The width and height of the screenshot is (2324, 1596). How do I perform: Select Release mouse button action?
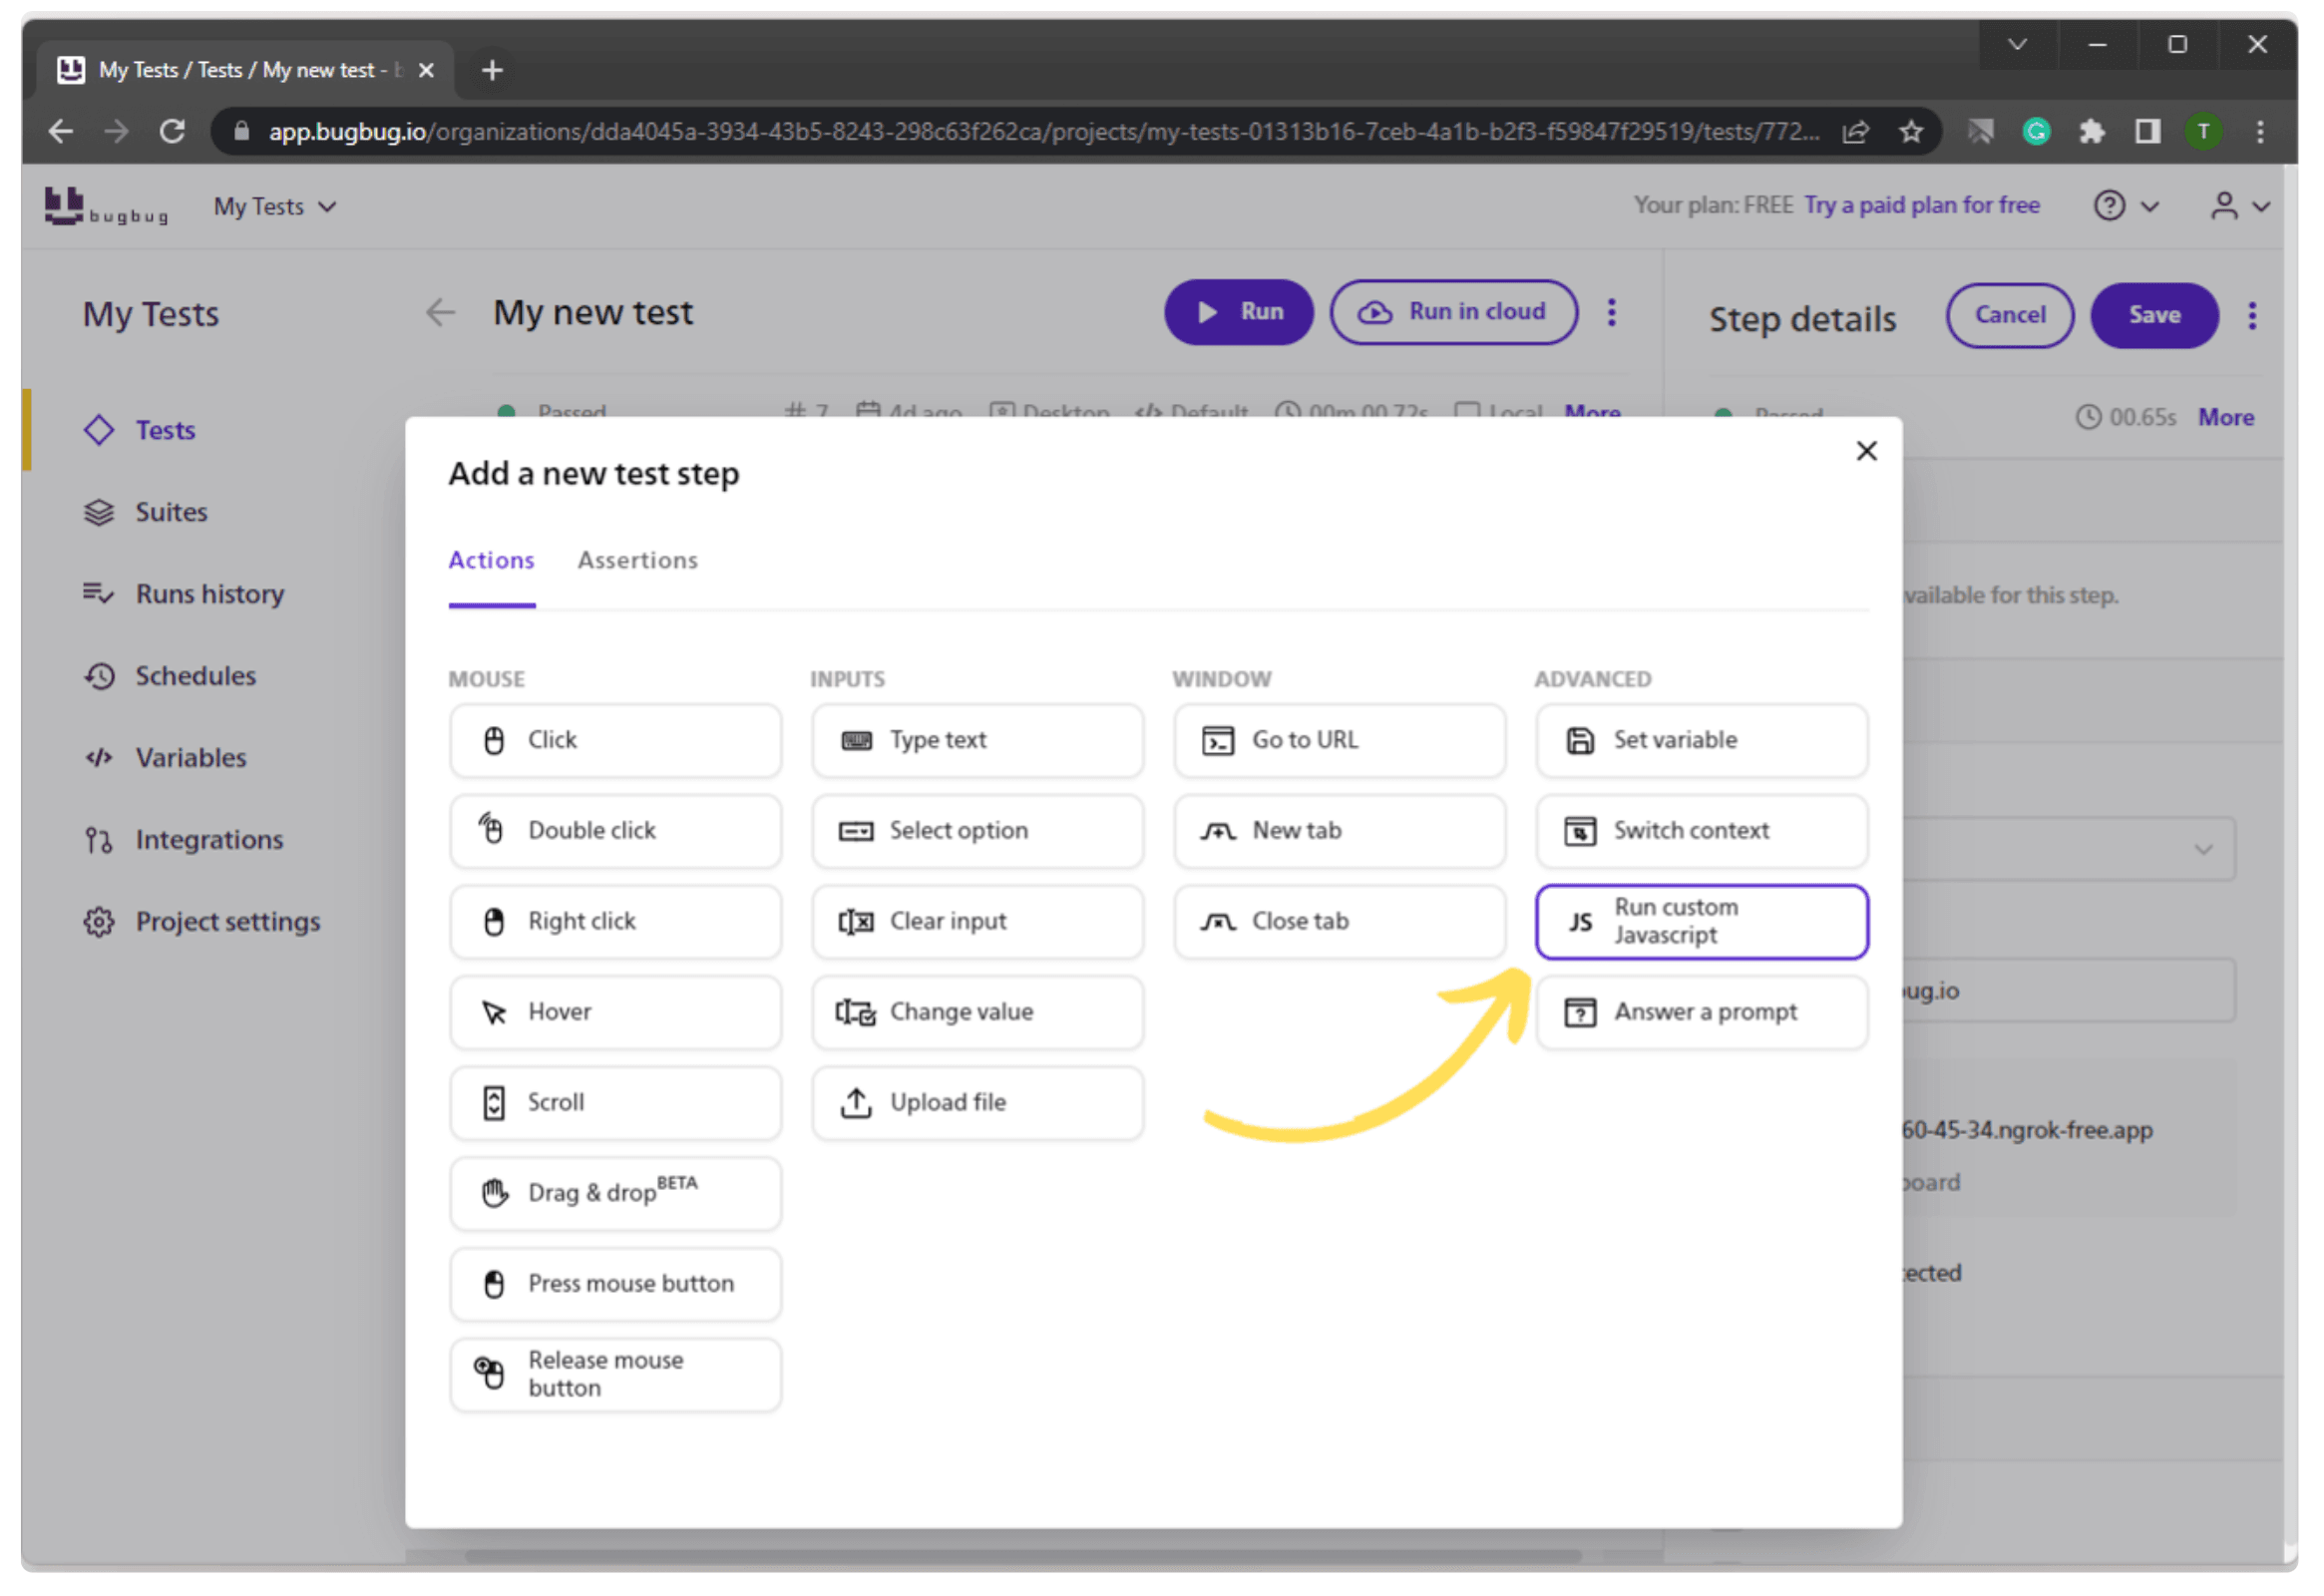point(615,1376)
